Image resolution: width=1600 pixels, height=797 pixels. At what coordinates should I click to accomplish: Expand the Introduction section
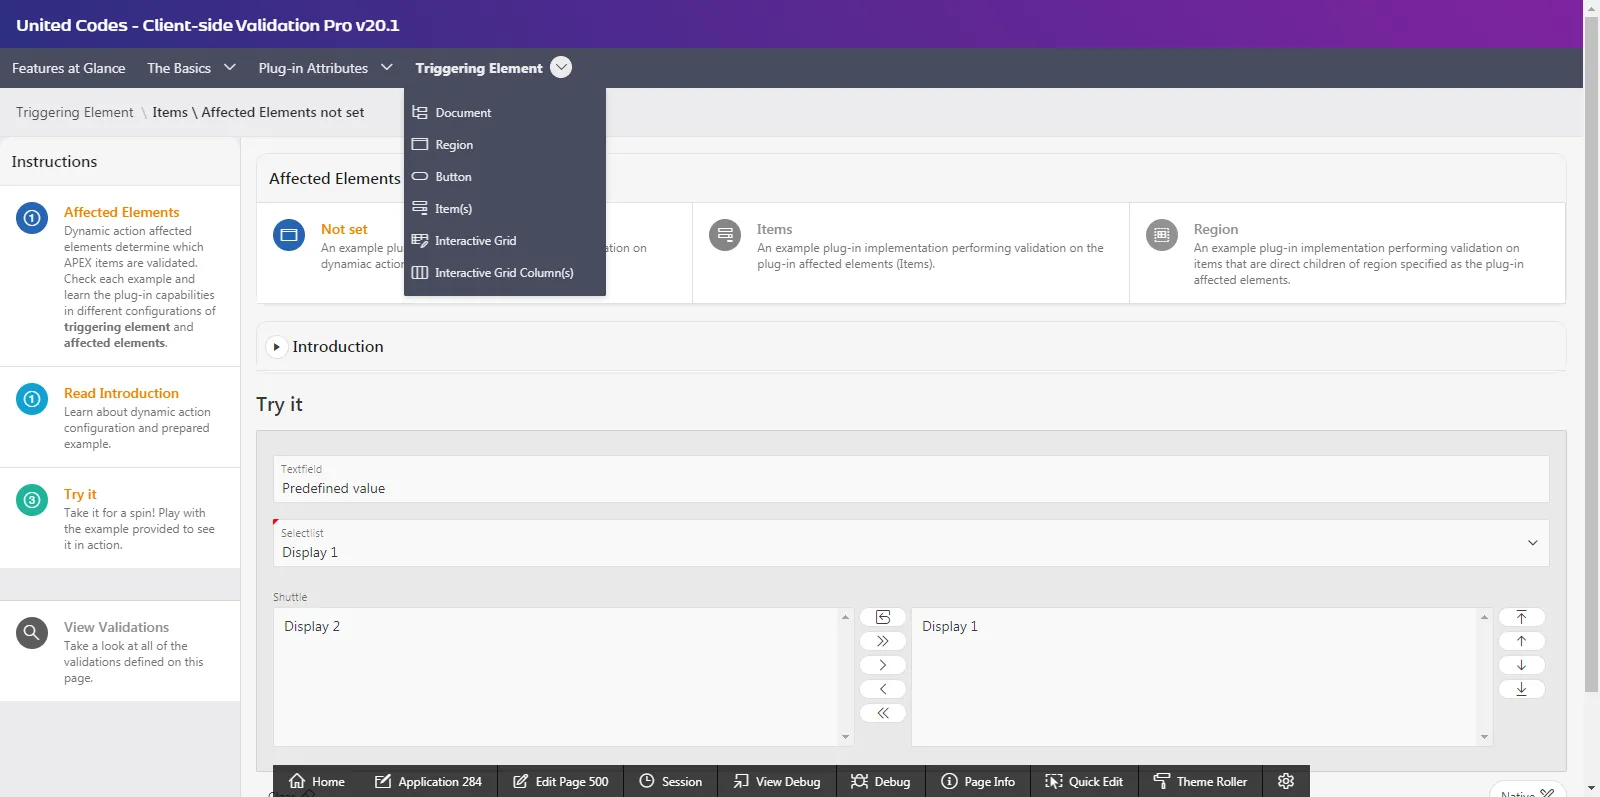click(x=277, y=347)
